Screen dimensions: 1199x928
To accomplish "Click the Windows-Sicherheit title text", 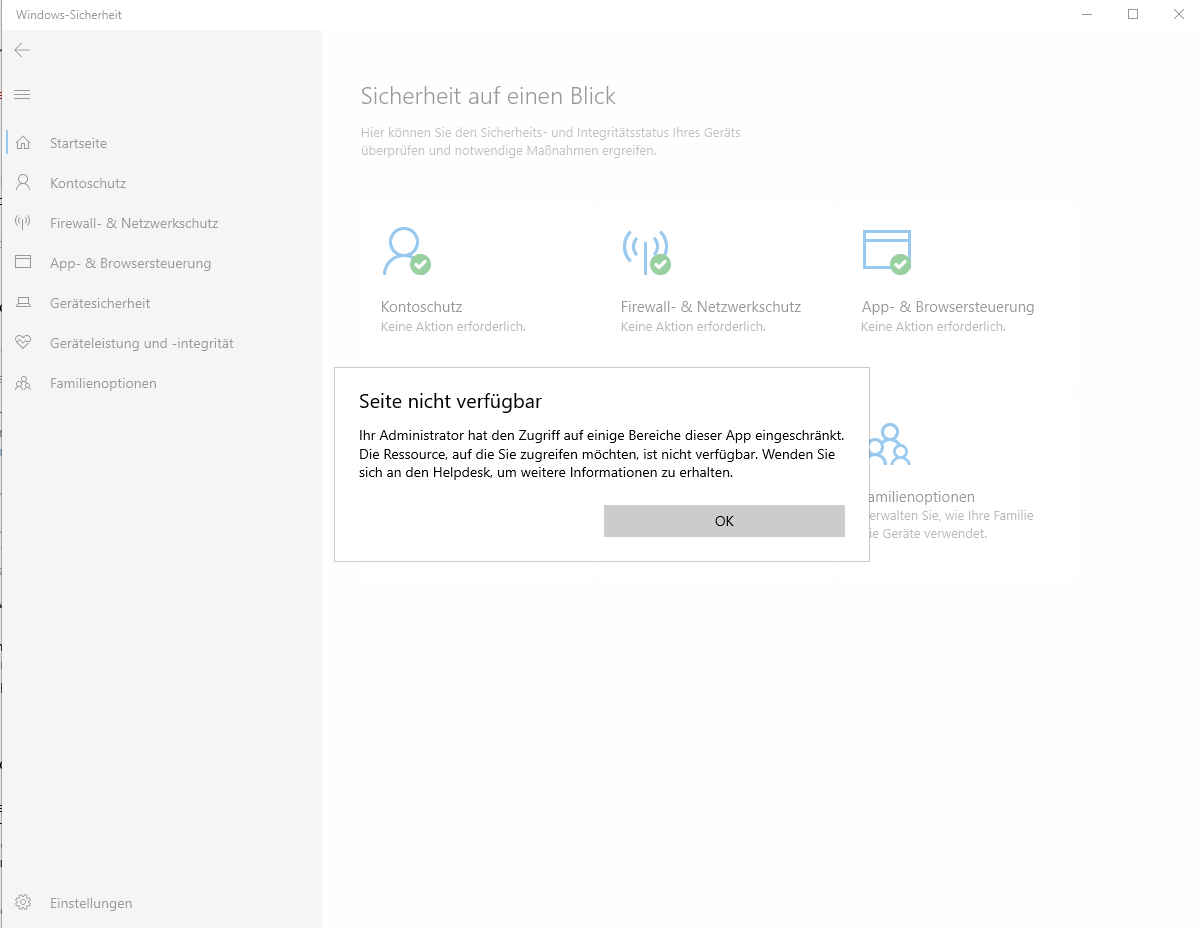I will tap(69, 15).
